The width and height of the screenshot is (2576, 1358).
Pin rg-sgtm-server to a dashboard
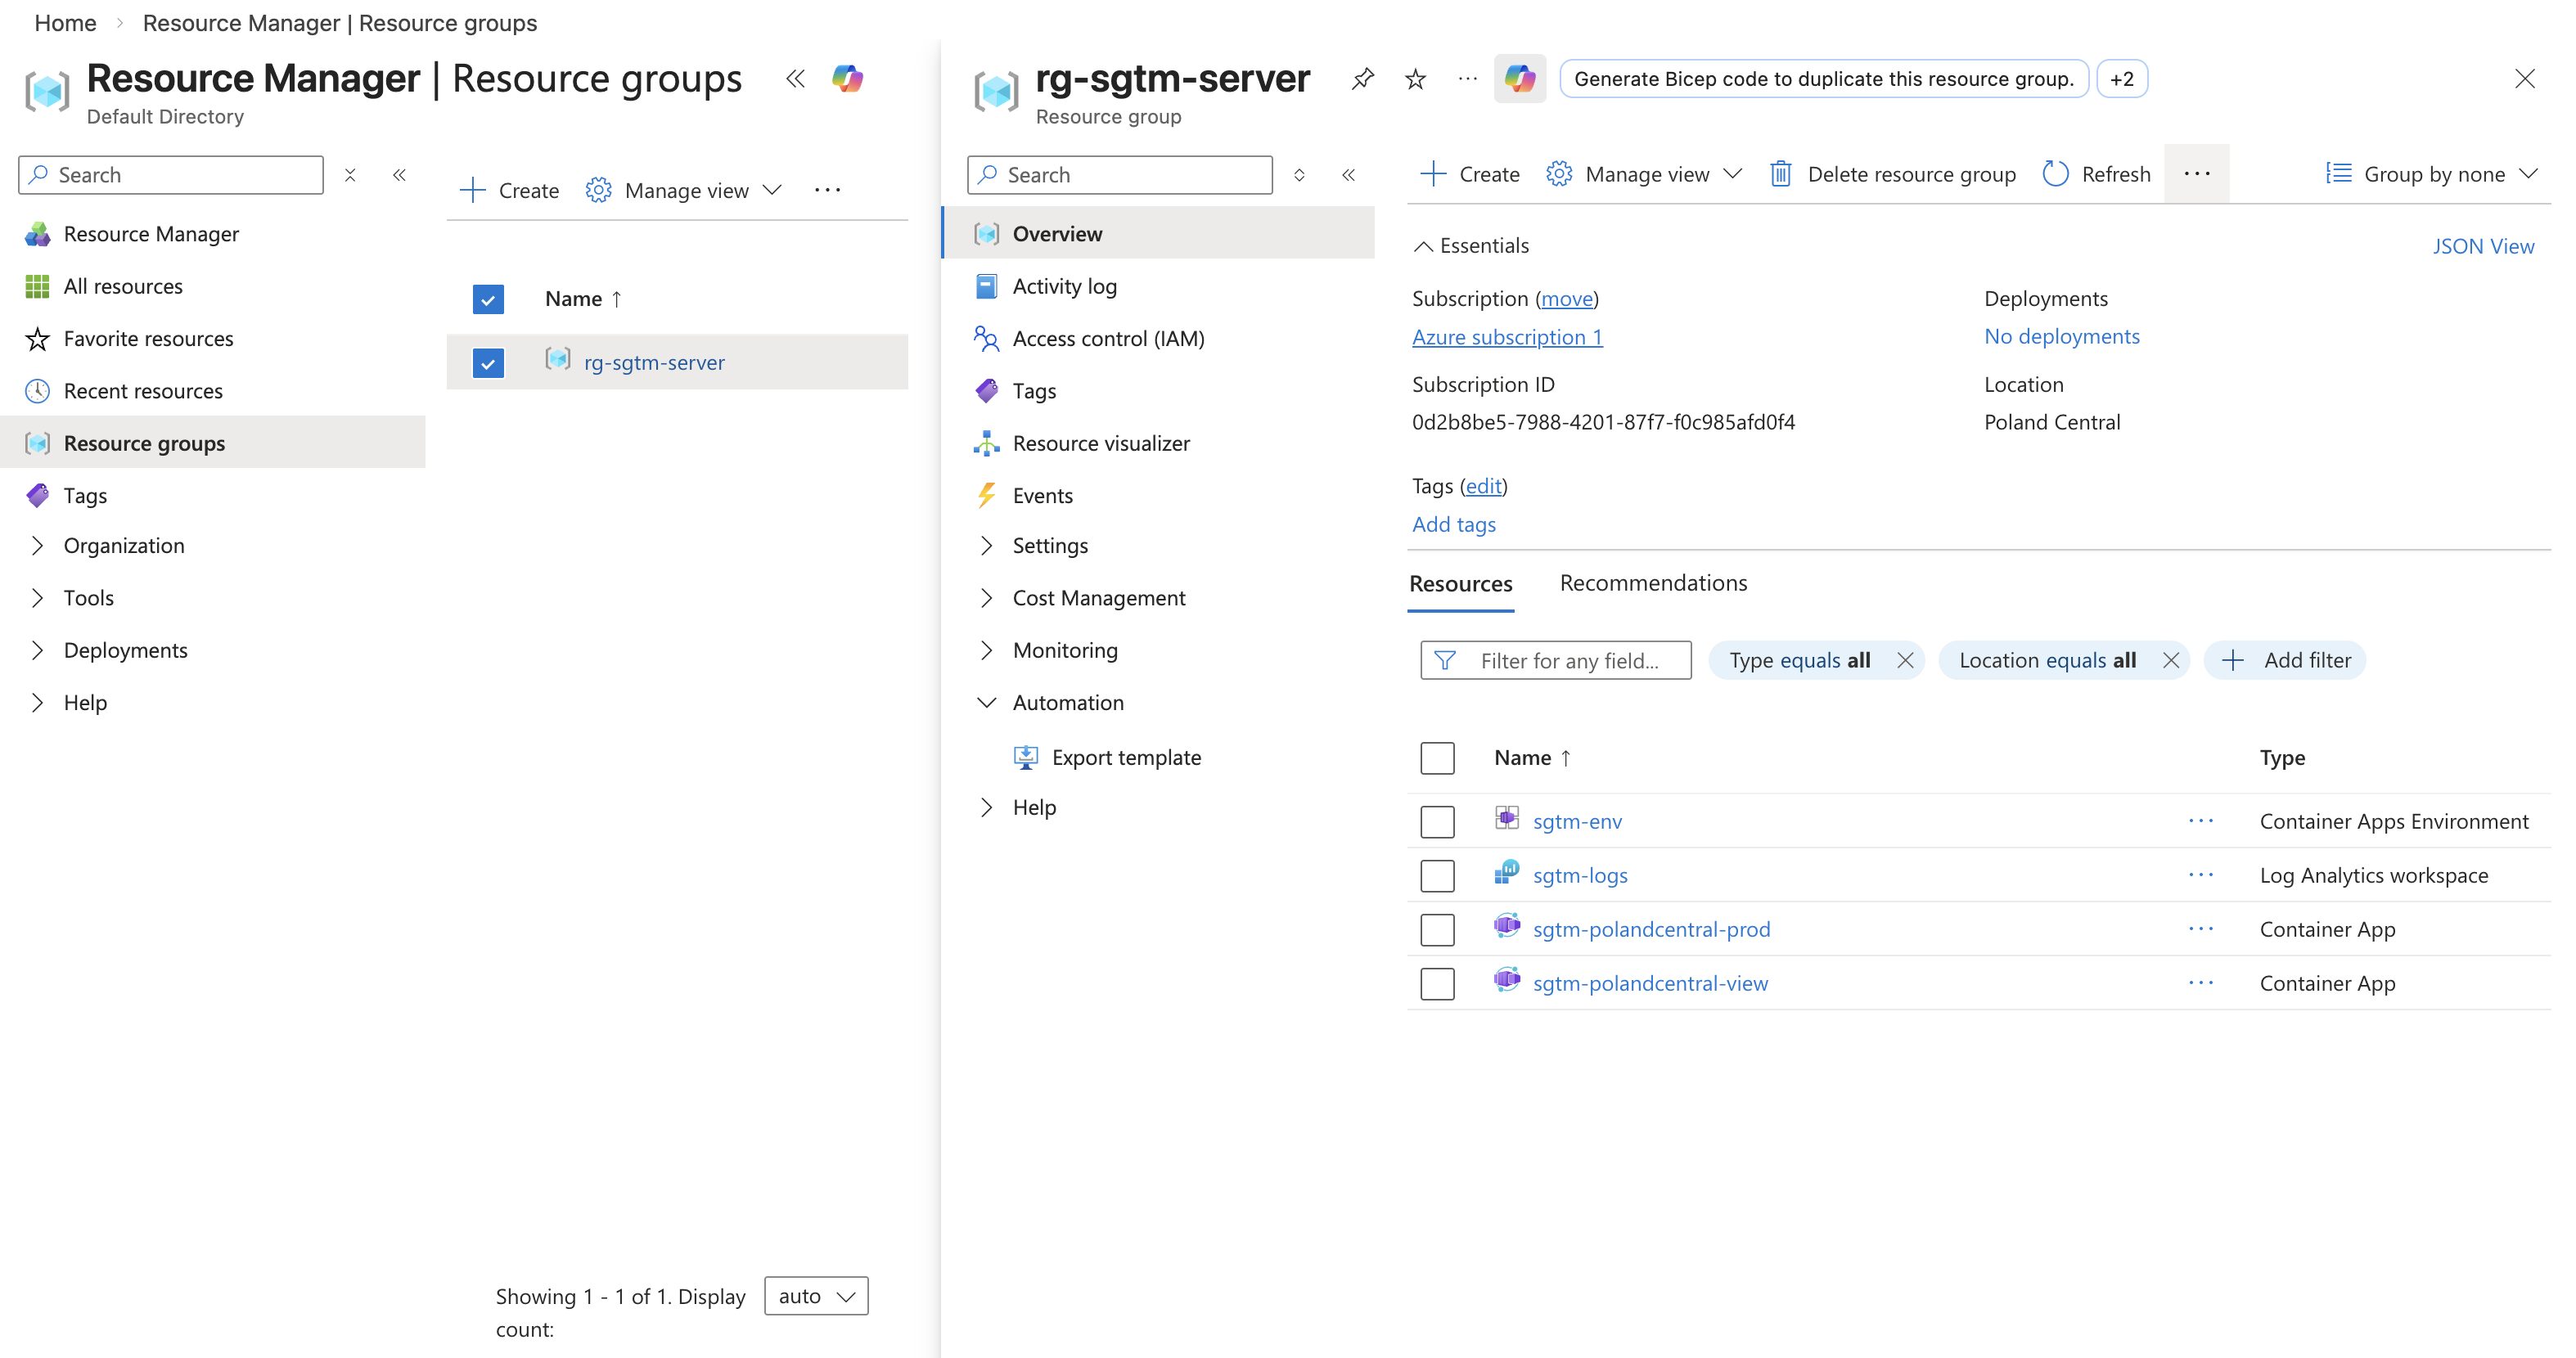pos(1362,78)
